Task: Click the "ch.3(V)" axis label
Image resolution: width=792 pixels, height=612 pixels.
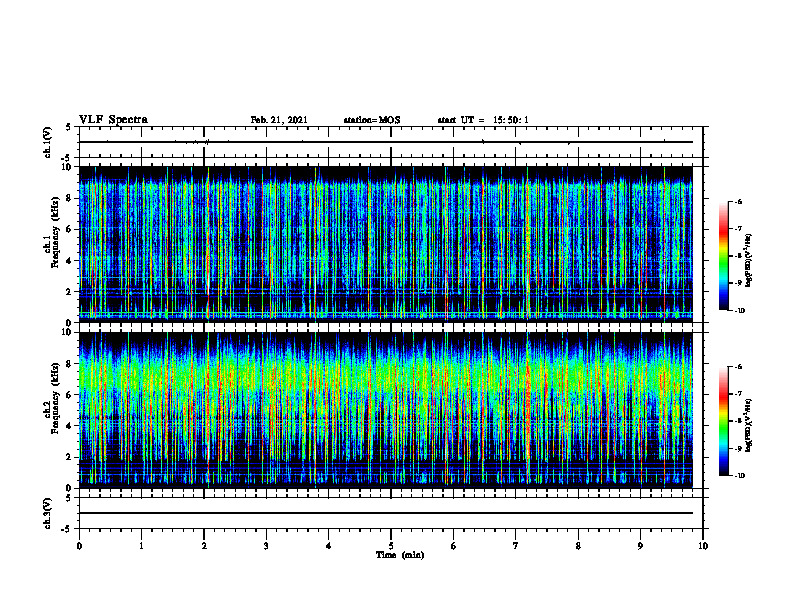Action: pos(47,513)
